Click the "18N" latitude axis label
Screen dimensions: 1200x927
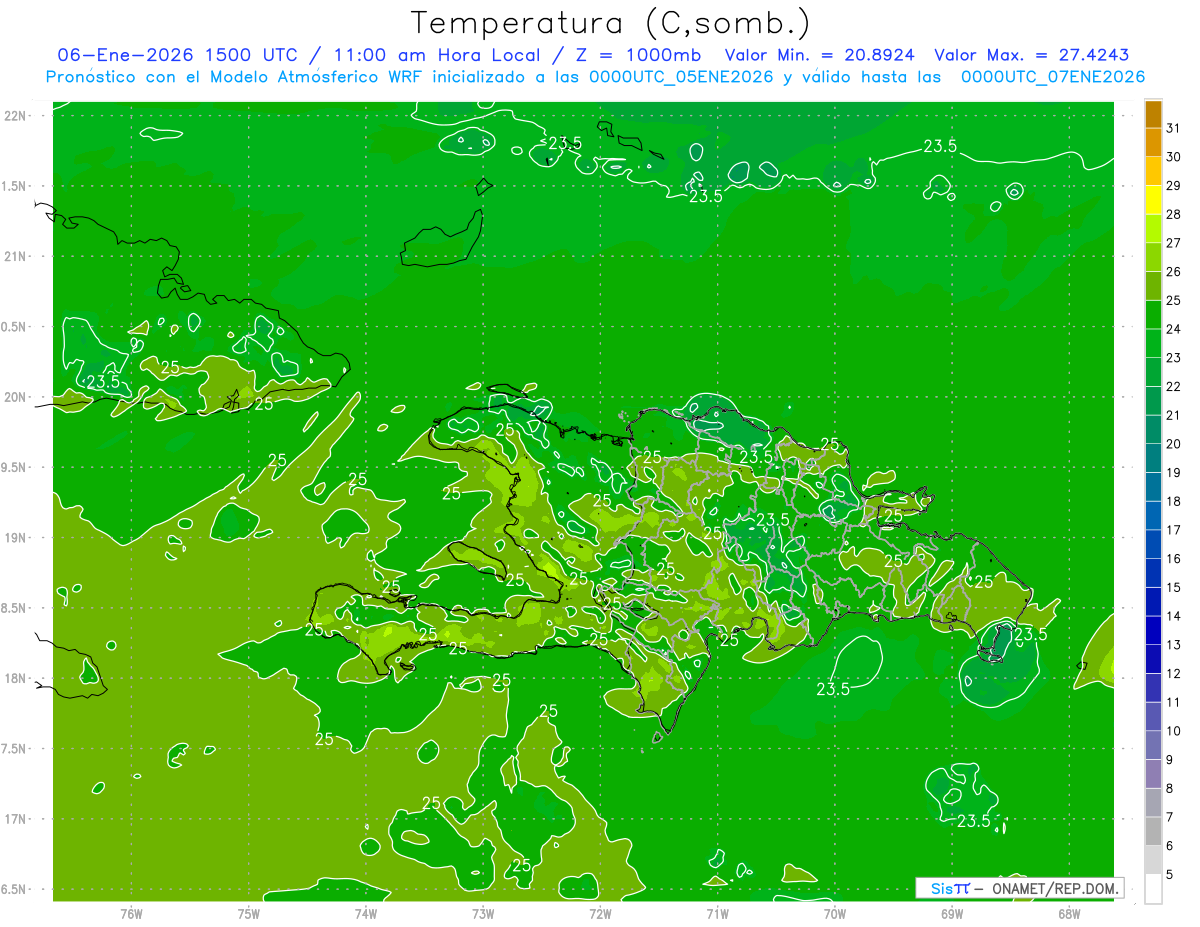17,678
